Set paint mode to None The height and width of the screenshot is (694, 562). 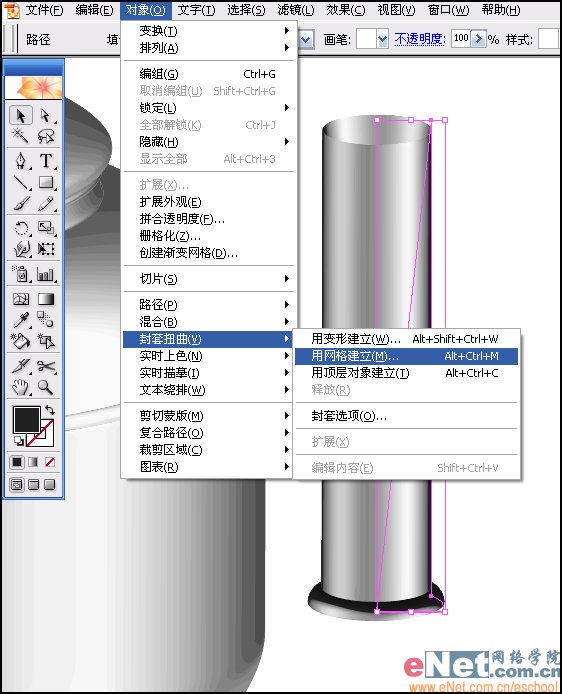[50, 462]
